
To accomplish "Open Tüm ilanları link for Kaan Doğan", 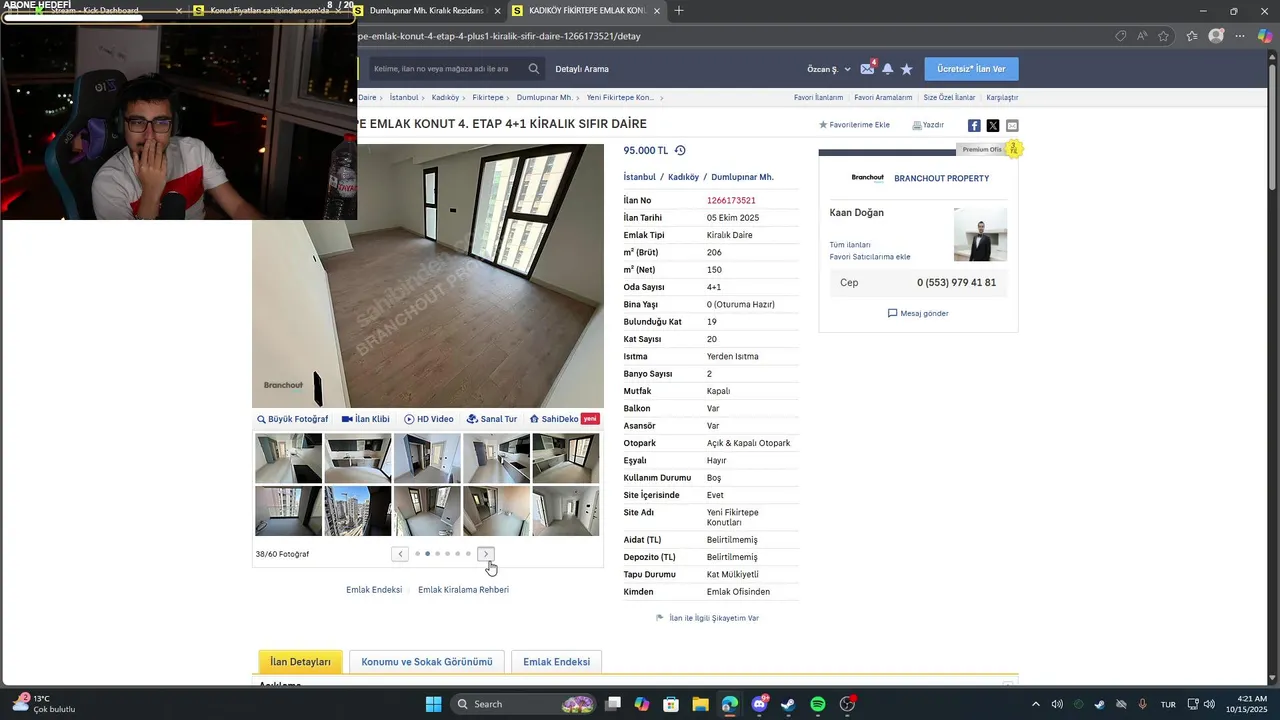I will click(x=850, y=245).
